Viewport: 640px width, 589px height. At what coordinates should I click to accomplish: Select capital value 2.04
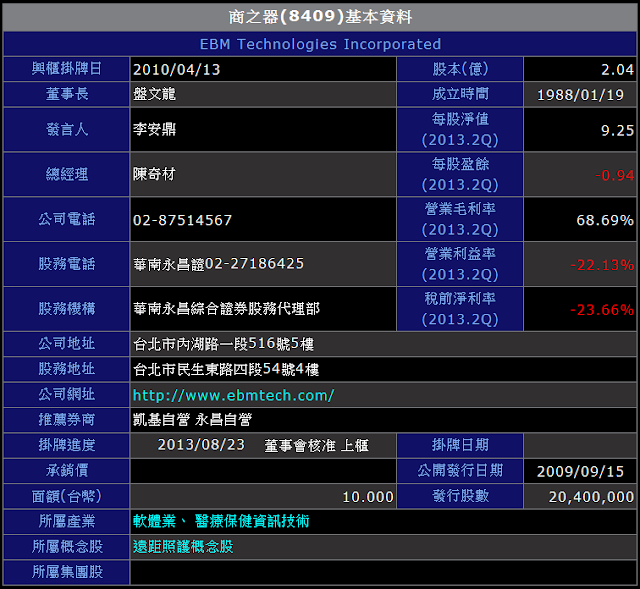pos(617,69)
